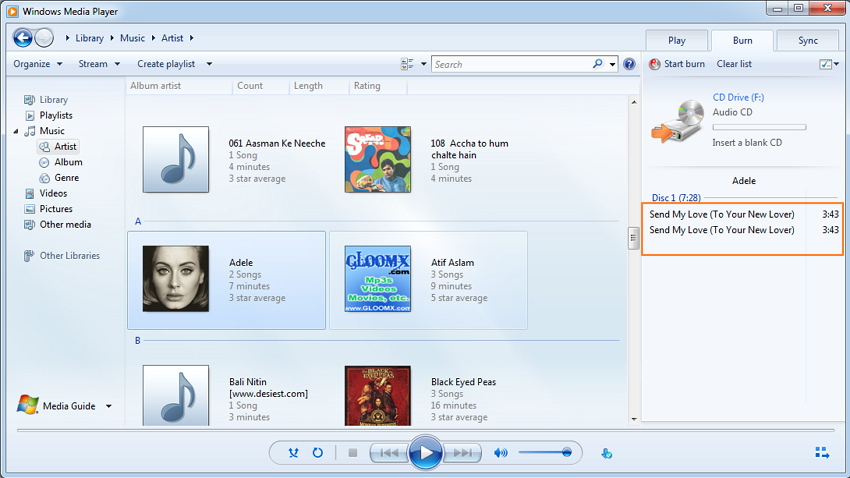The image size is (850, 478).
Task: Switch to the Play tab
Action: [677, 40]
